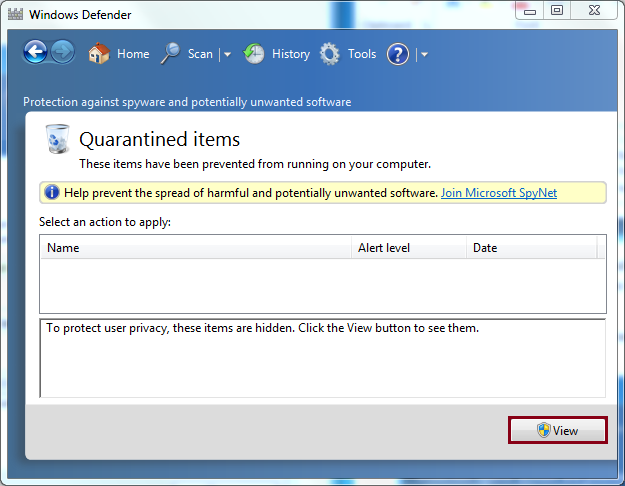Click the Quarantined items recycle bin icon

[57, 139]
